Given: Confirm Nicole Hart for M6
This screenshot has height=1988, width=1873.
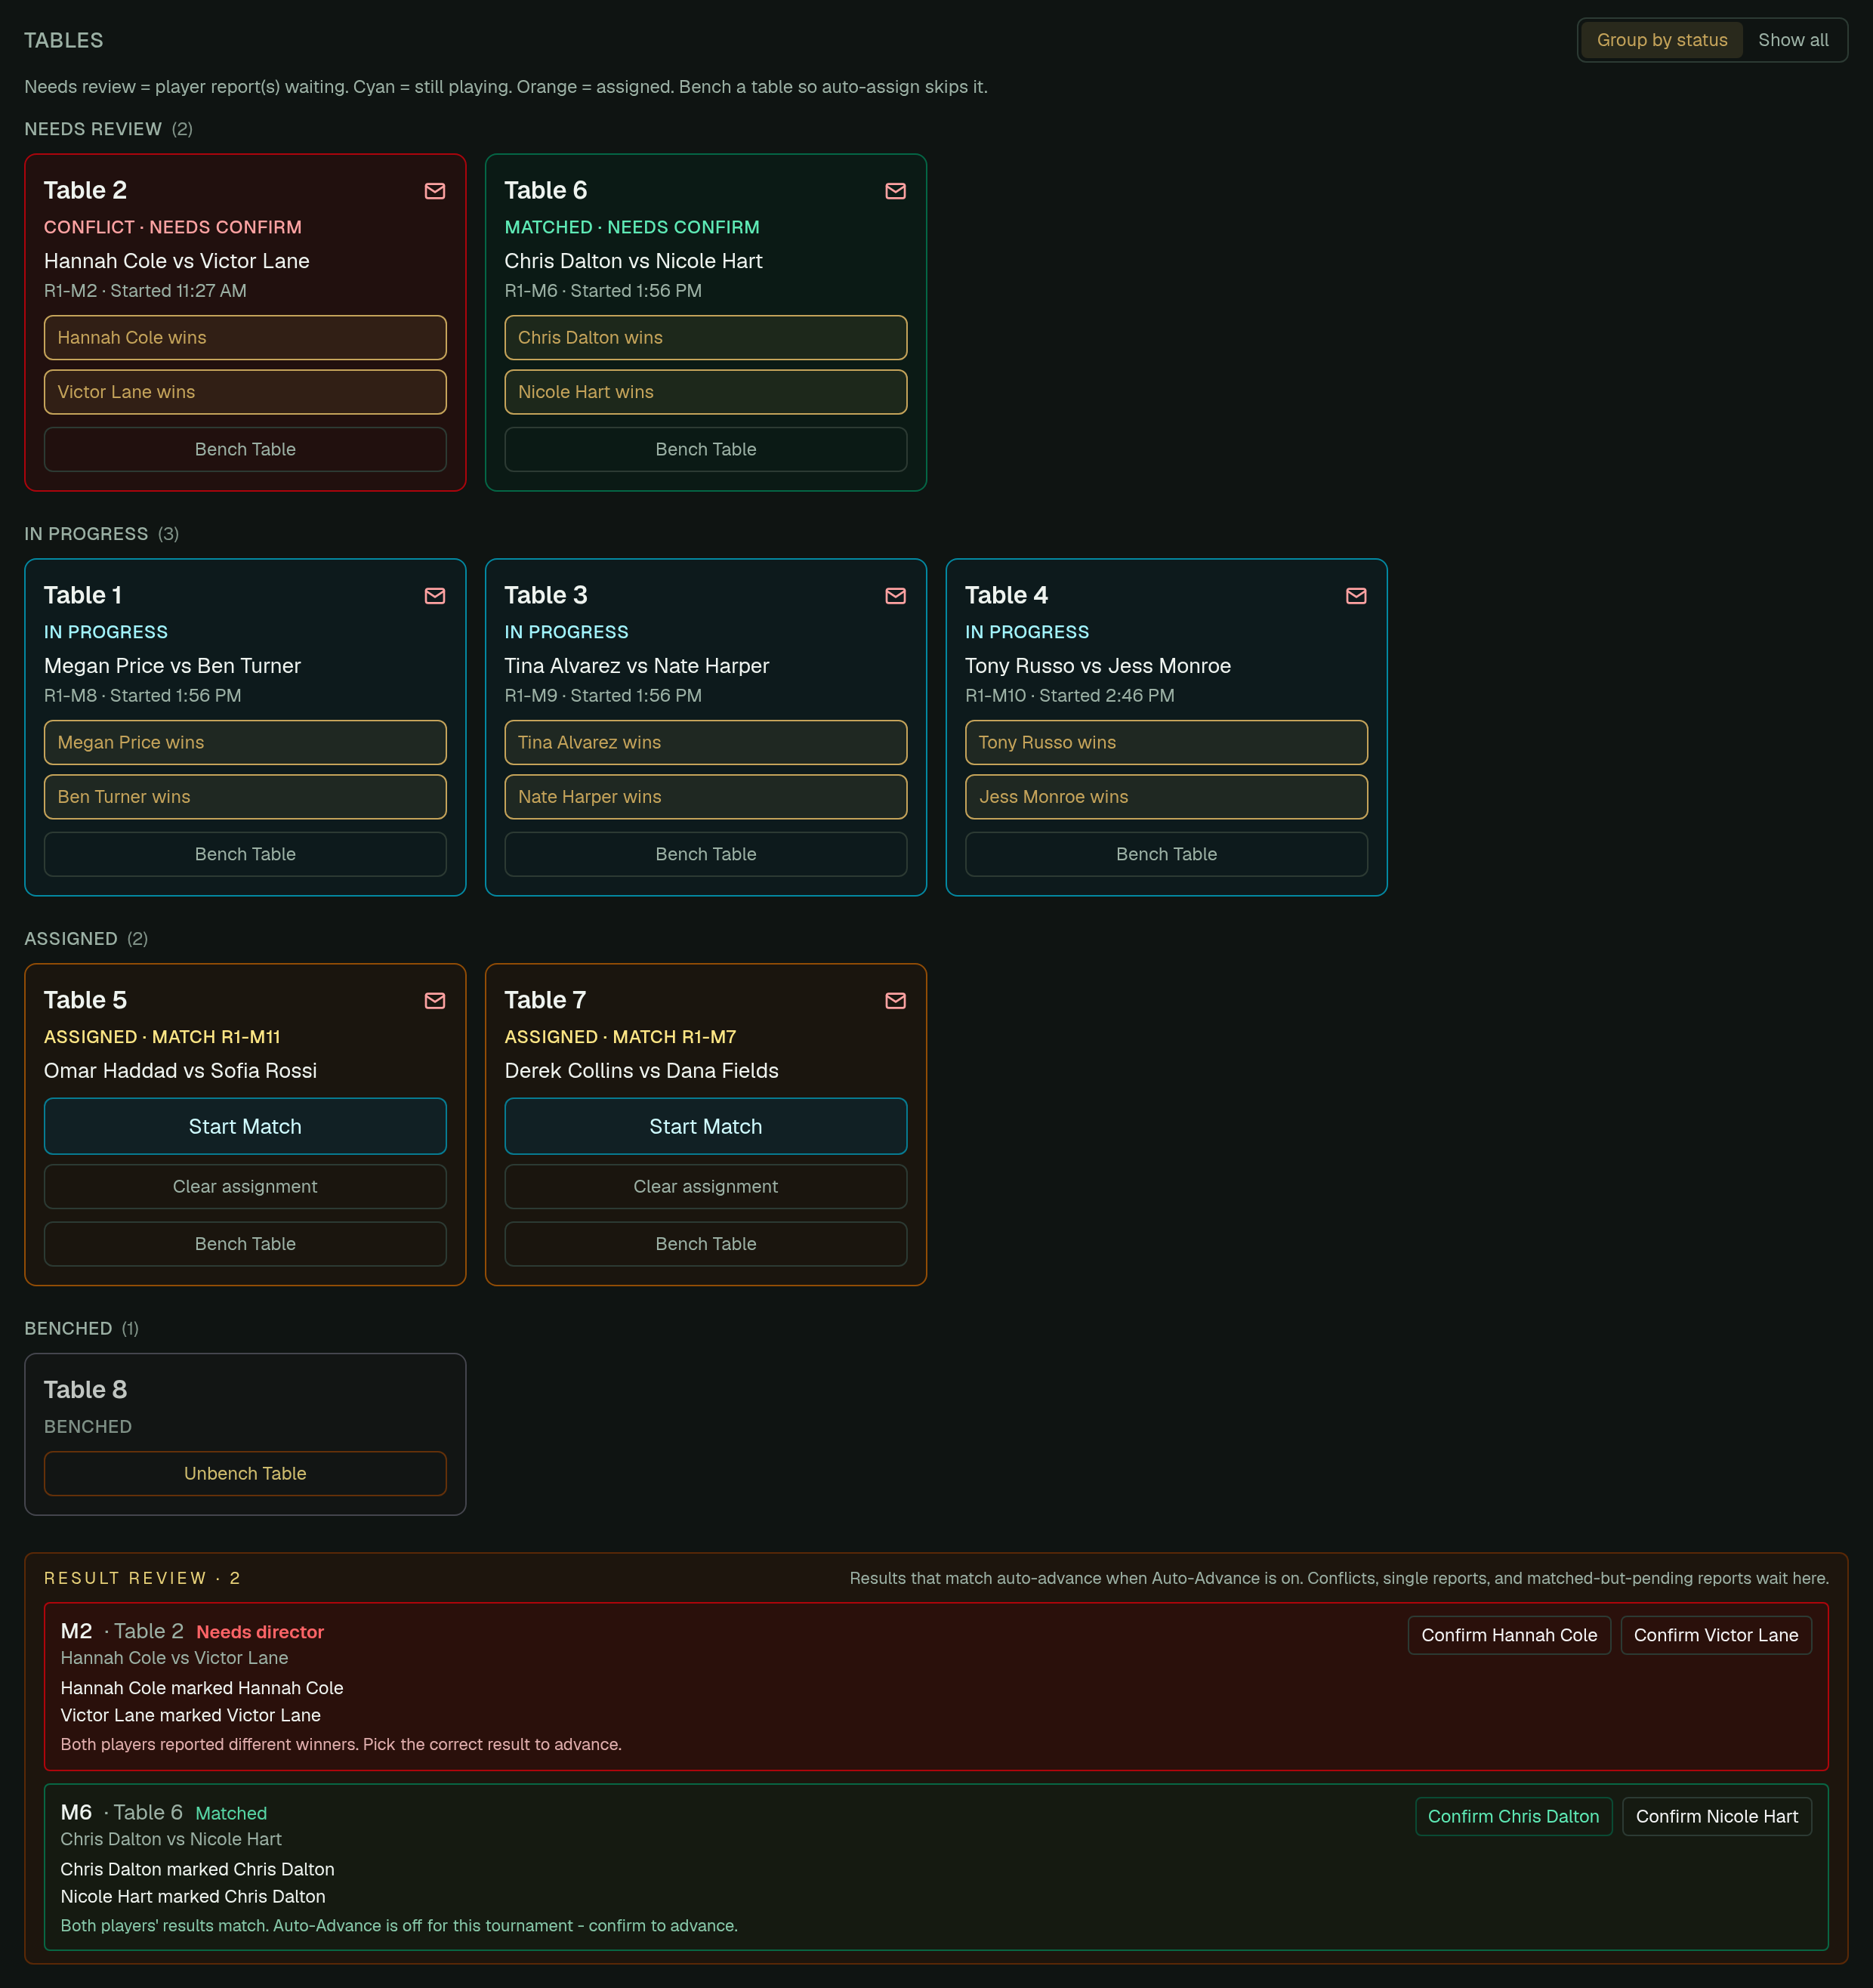Looking at the screenshot, I should pyautogui.click(x=1717, y=1817).
